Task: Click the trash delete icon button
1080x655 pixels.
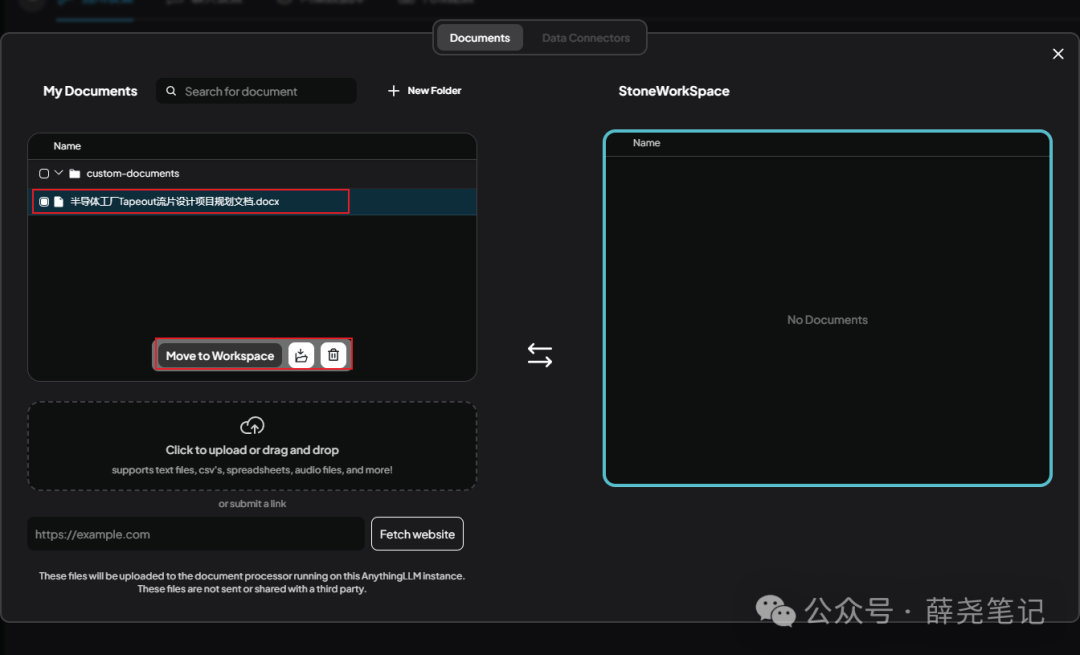Action: click(333, 355)
